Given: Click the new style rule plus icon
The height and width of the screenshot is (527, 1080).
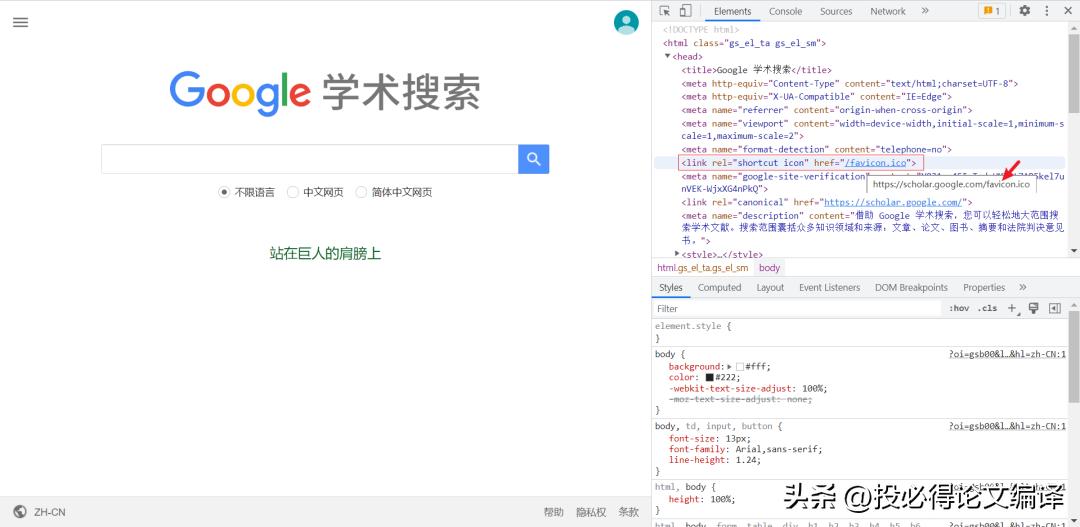Looking at the screenshot, I should tap(1012, 308).
